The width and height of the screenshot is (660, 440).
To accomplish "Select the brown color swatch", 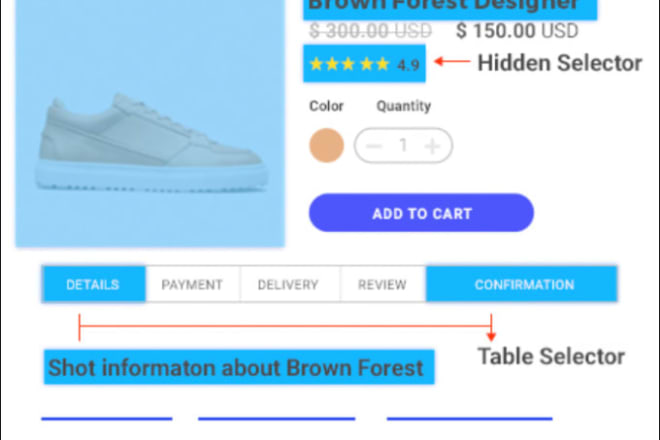I will pyautogui.click(x=326, y=146).
